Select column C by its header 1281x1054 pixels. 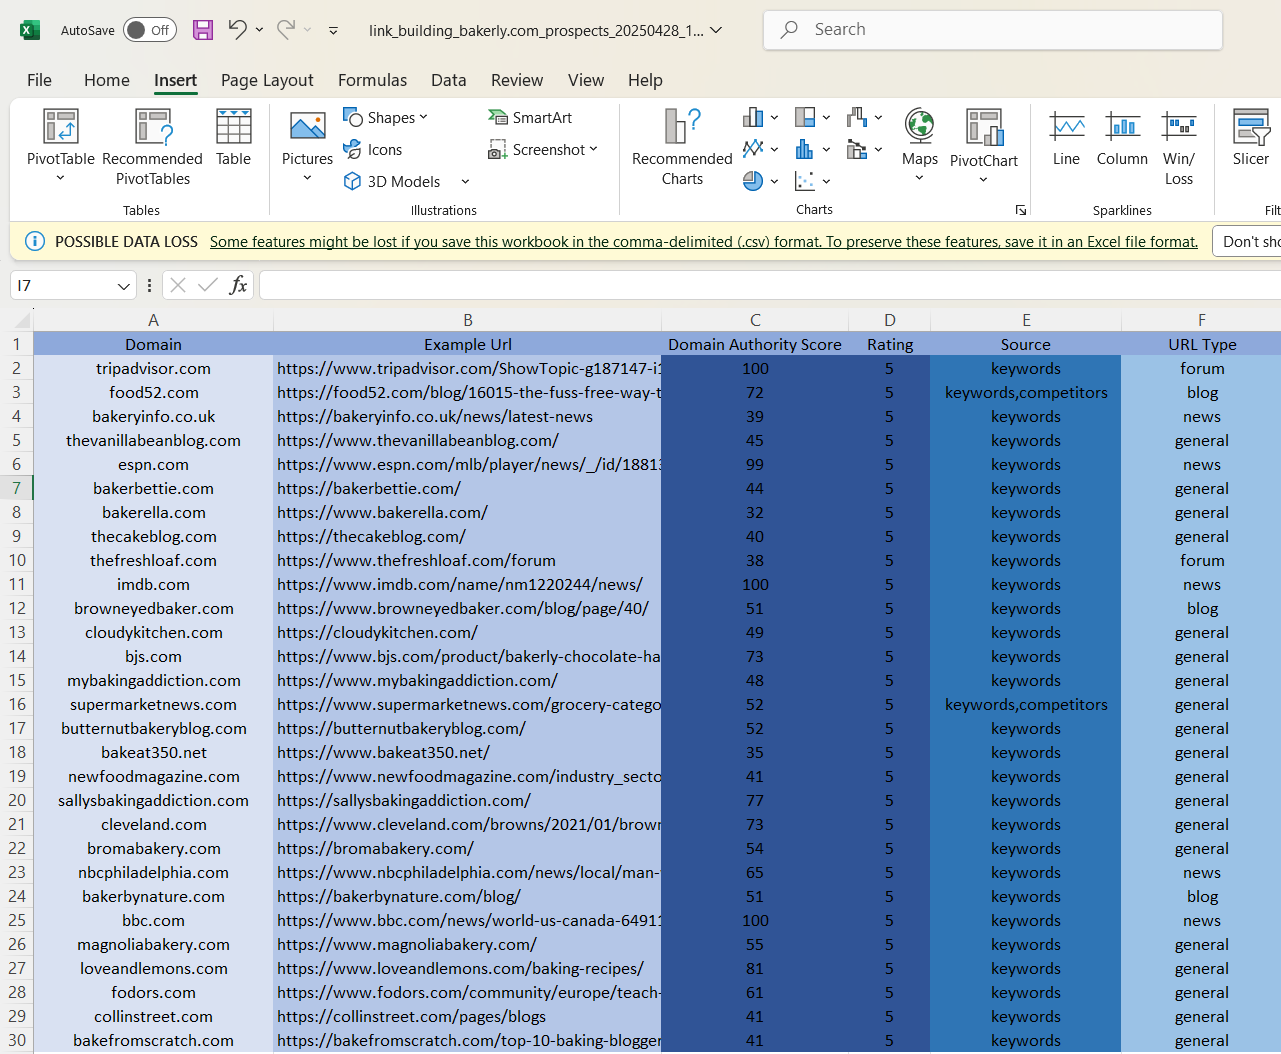[755, 320]
